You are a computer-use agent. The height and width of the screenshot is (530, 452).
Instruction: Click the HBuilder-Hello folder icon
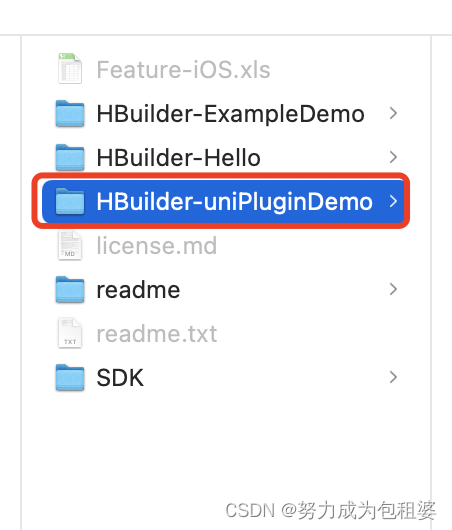(x=70, y=158)
